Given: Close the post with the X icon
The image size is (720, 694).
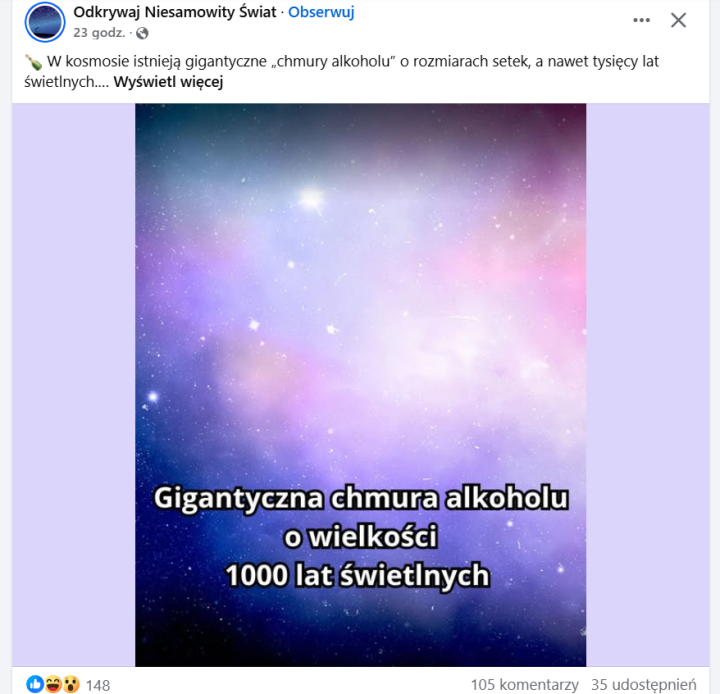Looking at the screenshot, I should tap(678, 20).
